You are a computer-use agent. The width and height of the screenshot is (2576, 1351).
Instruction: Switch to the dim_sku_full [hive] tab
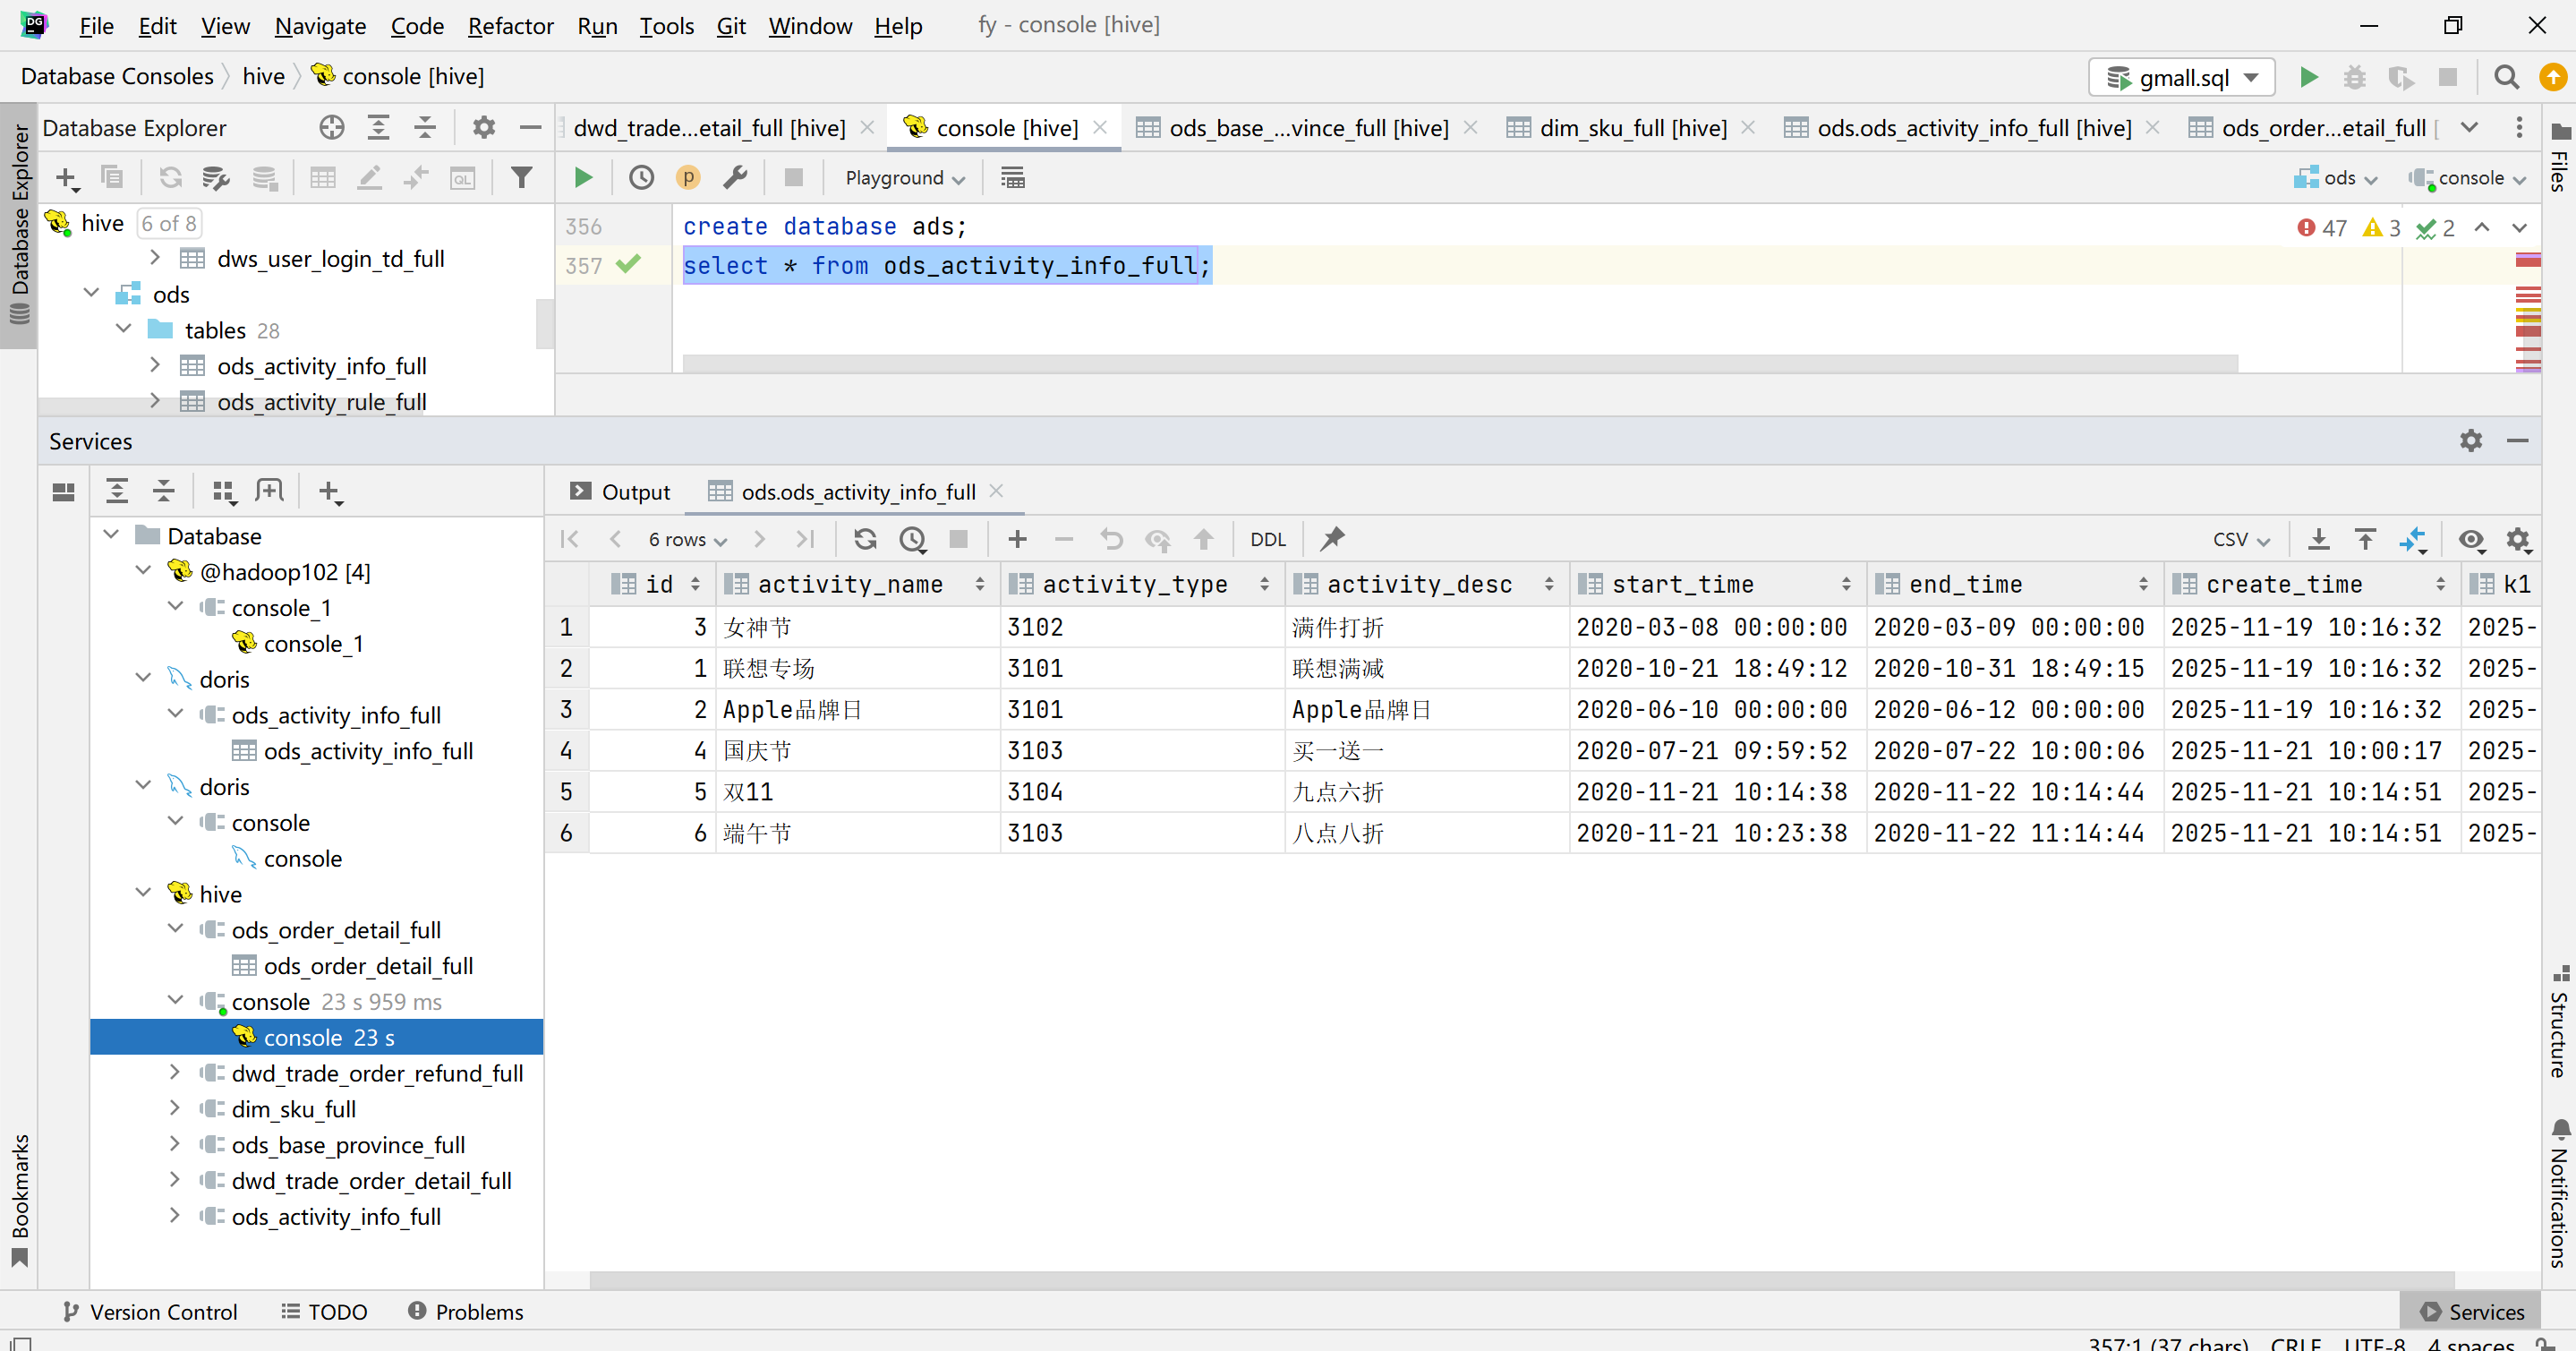(1632, 128)
